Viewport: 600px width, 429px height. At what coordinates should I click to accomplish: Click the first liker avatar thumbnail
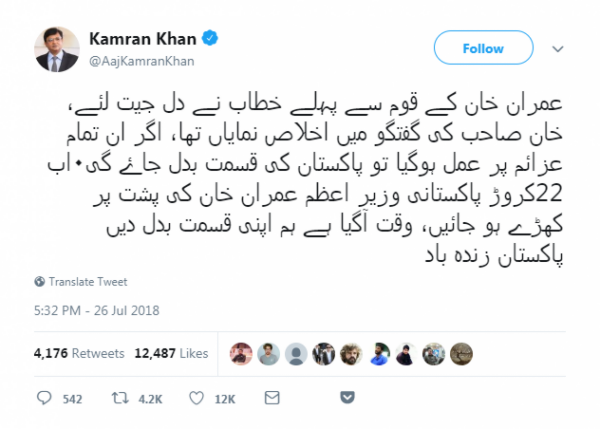point(241,354)
